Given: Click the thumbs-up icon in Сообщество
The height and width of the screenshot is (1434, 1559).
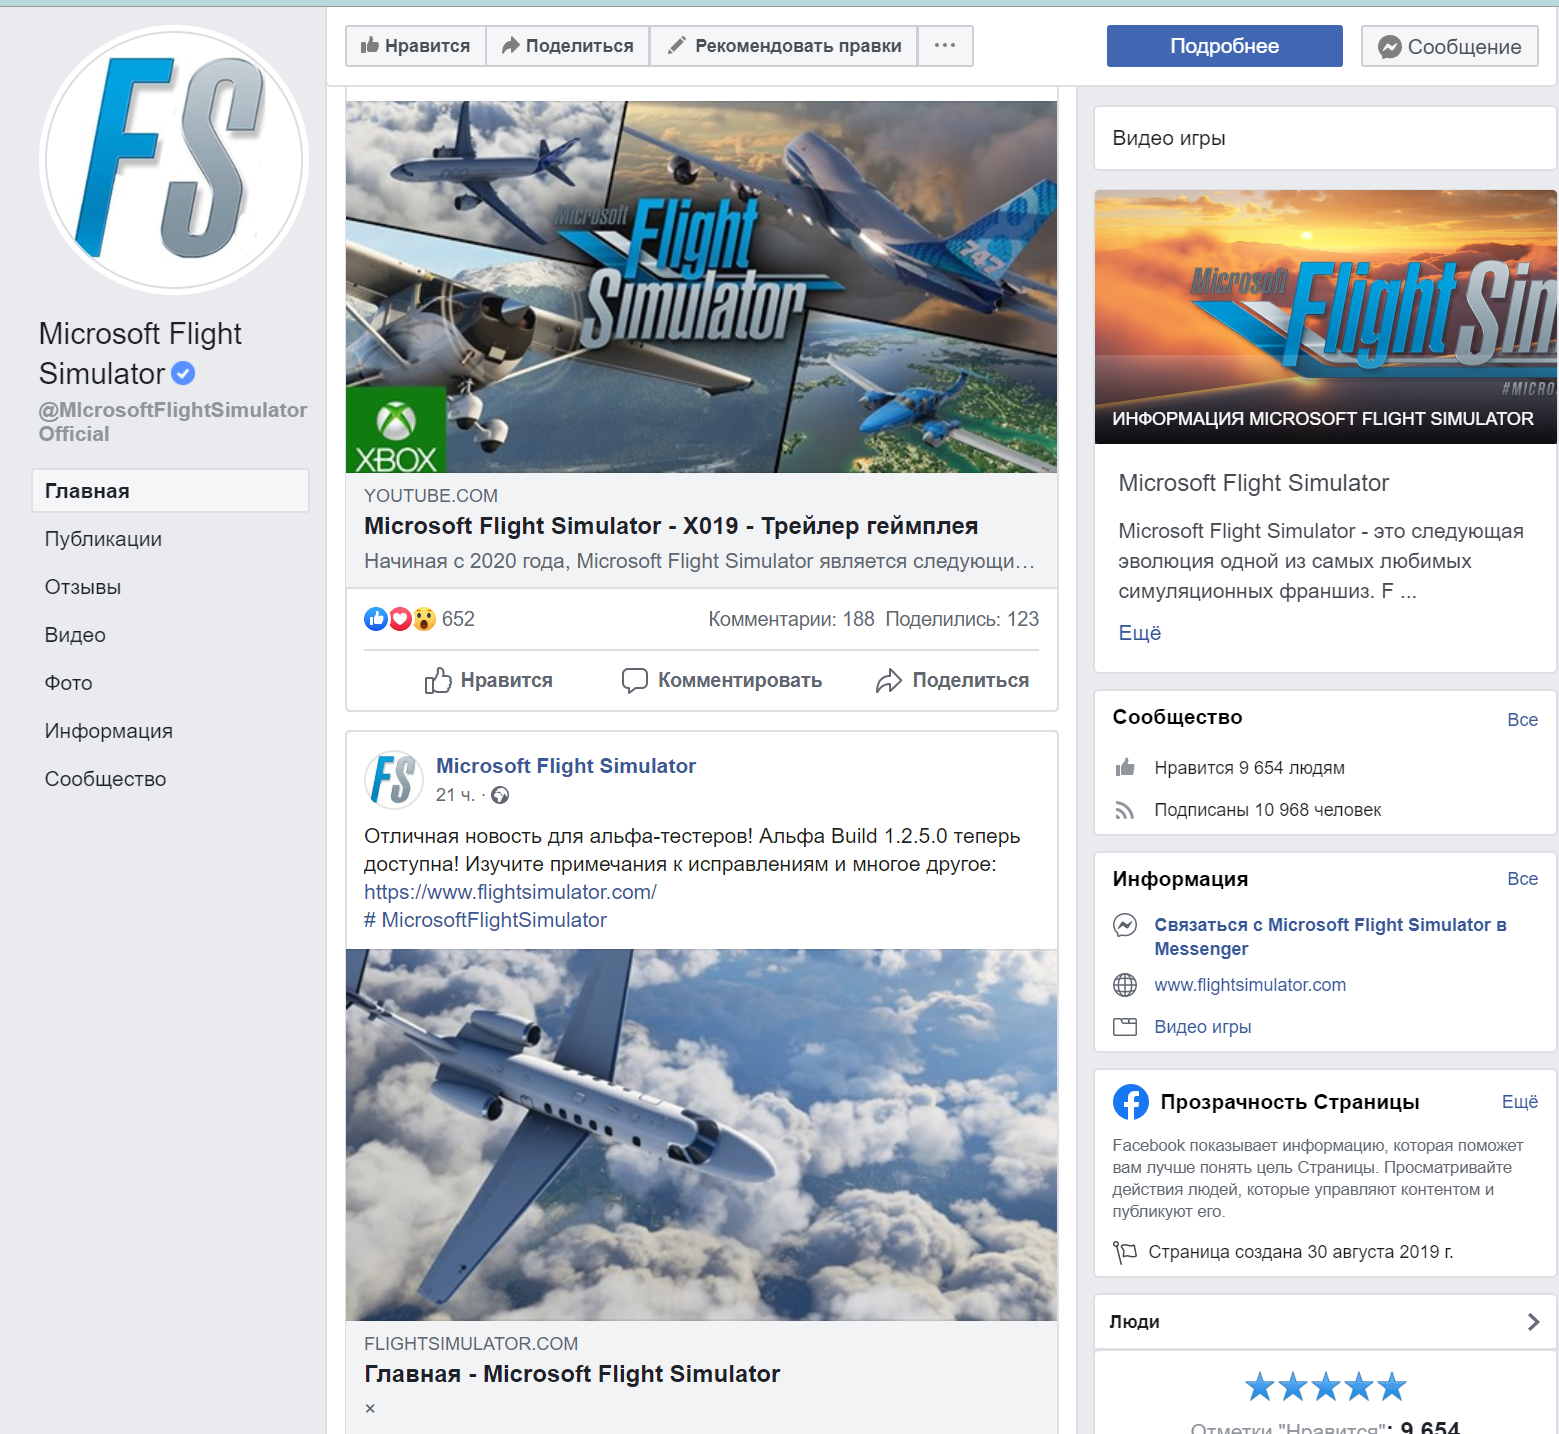Looking at the screenshot, I should [x=1125, y=768].
